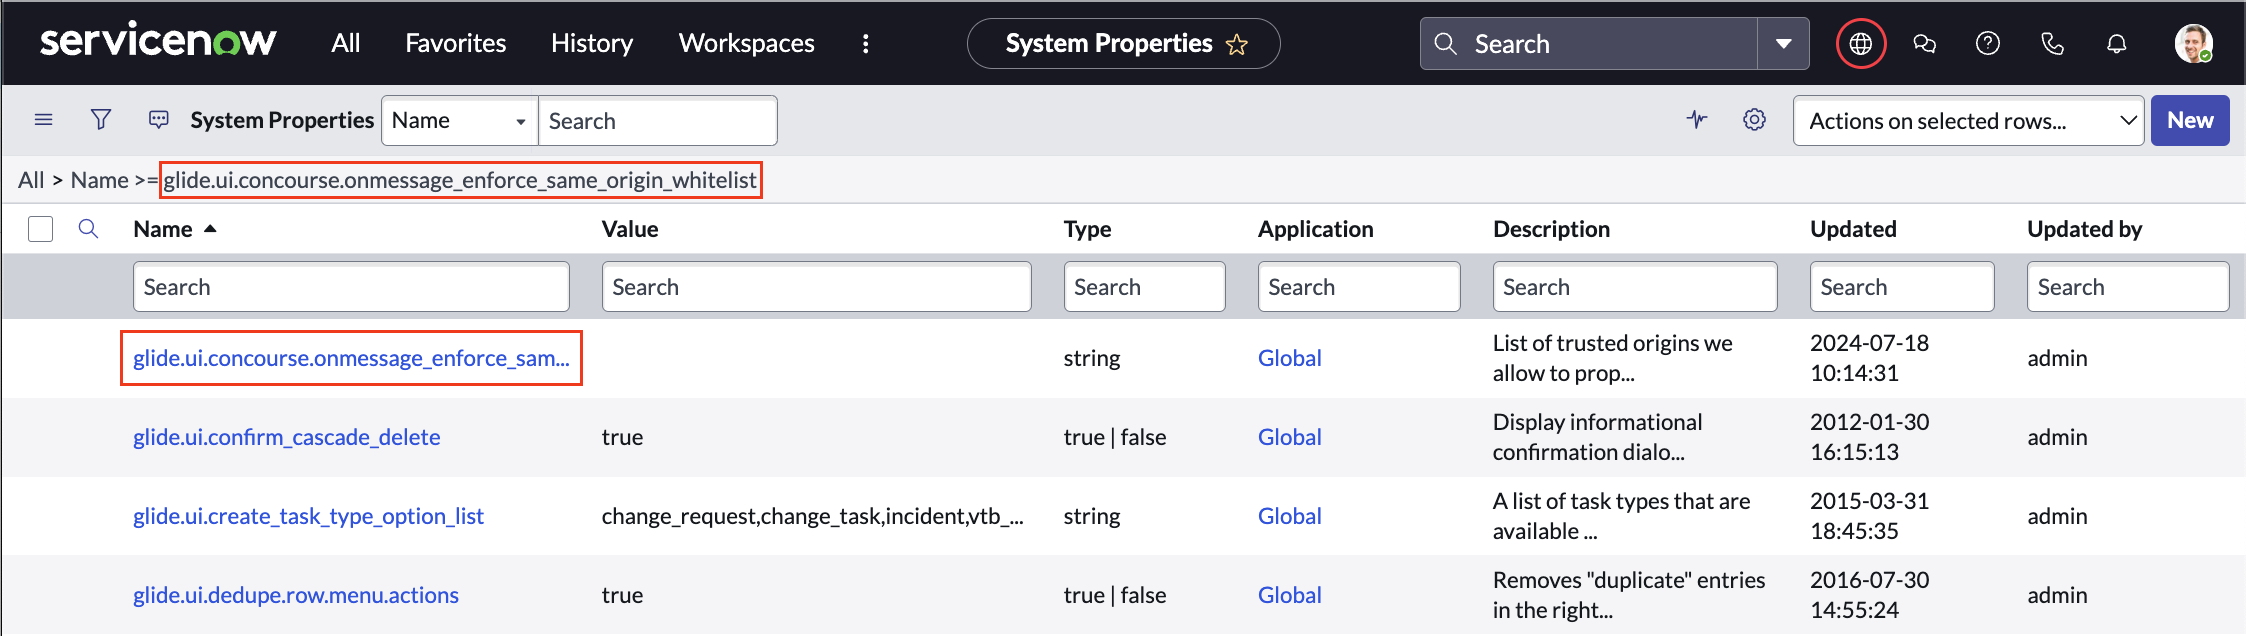Click the ServiceNow logo

coord(158,42)
